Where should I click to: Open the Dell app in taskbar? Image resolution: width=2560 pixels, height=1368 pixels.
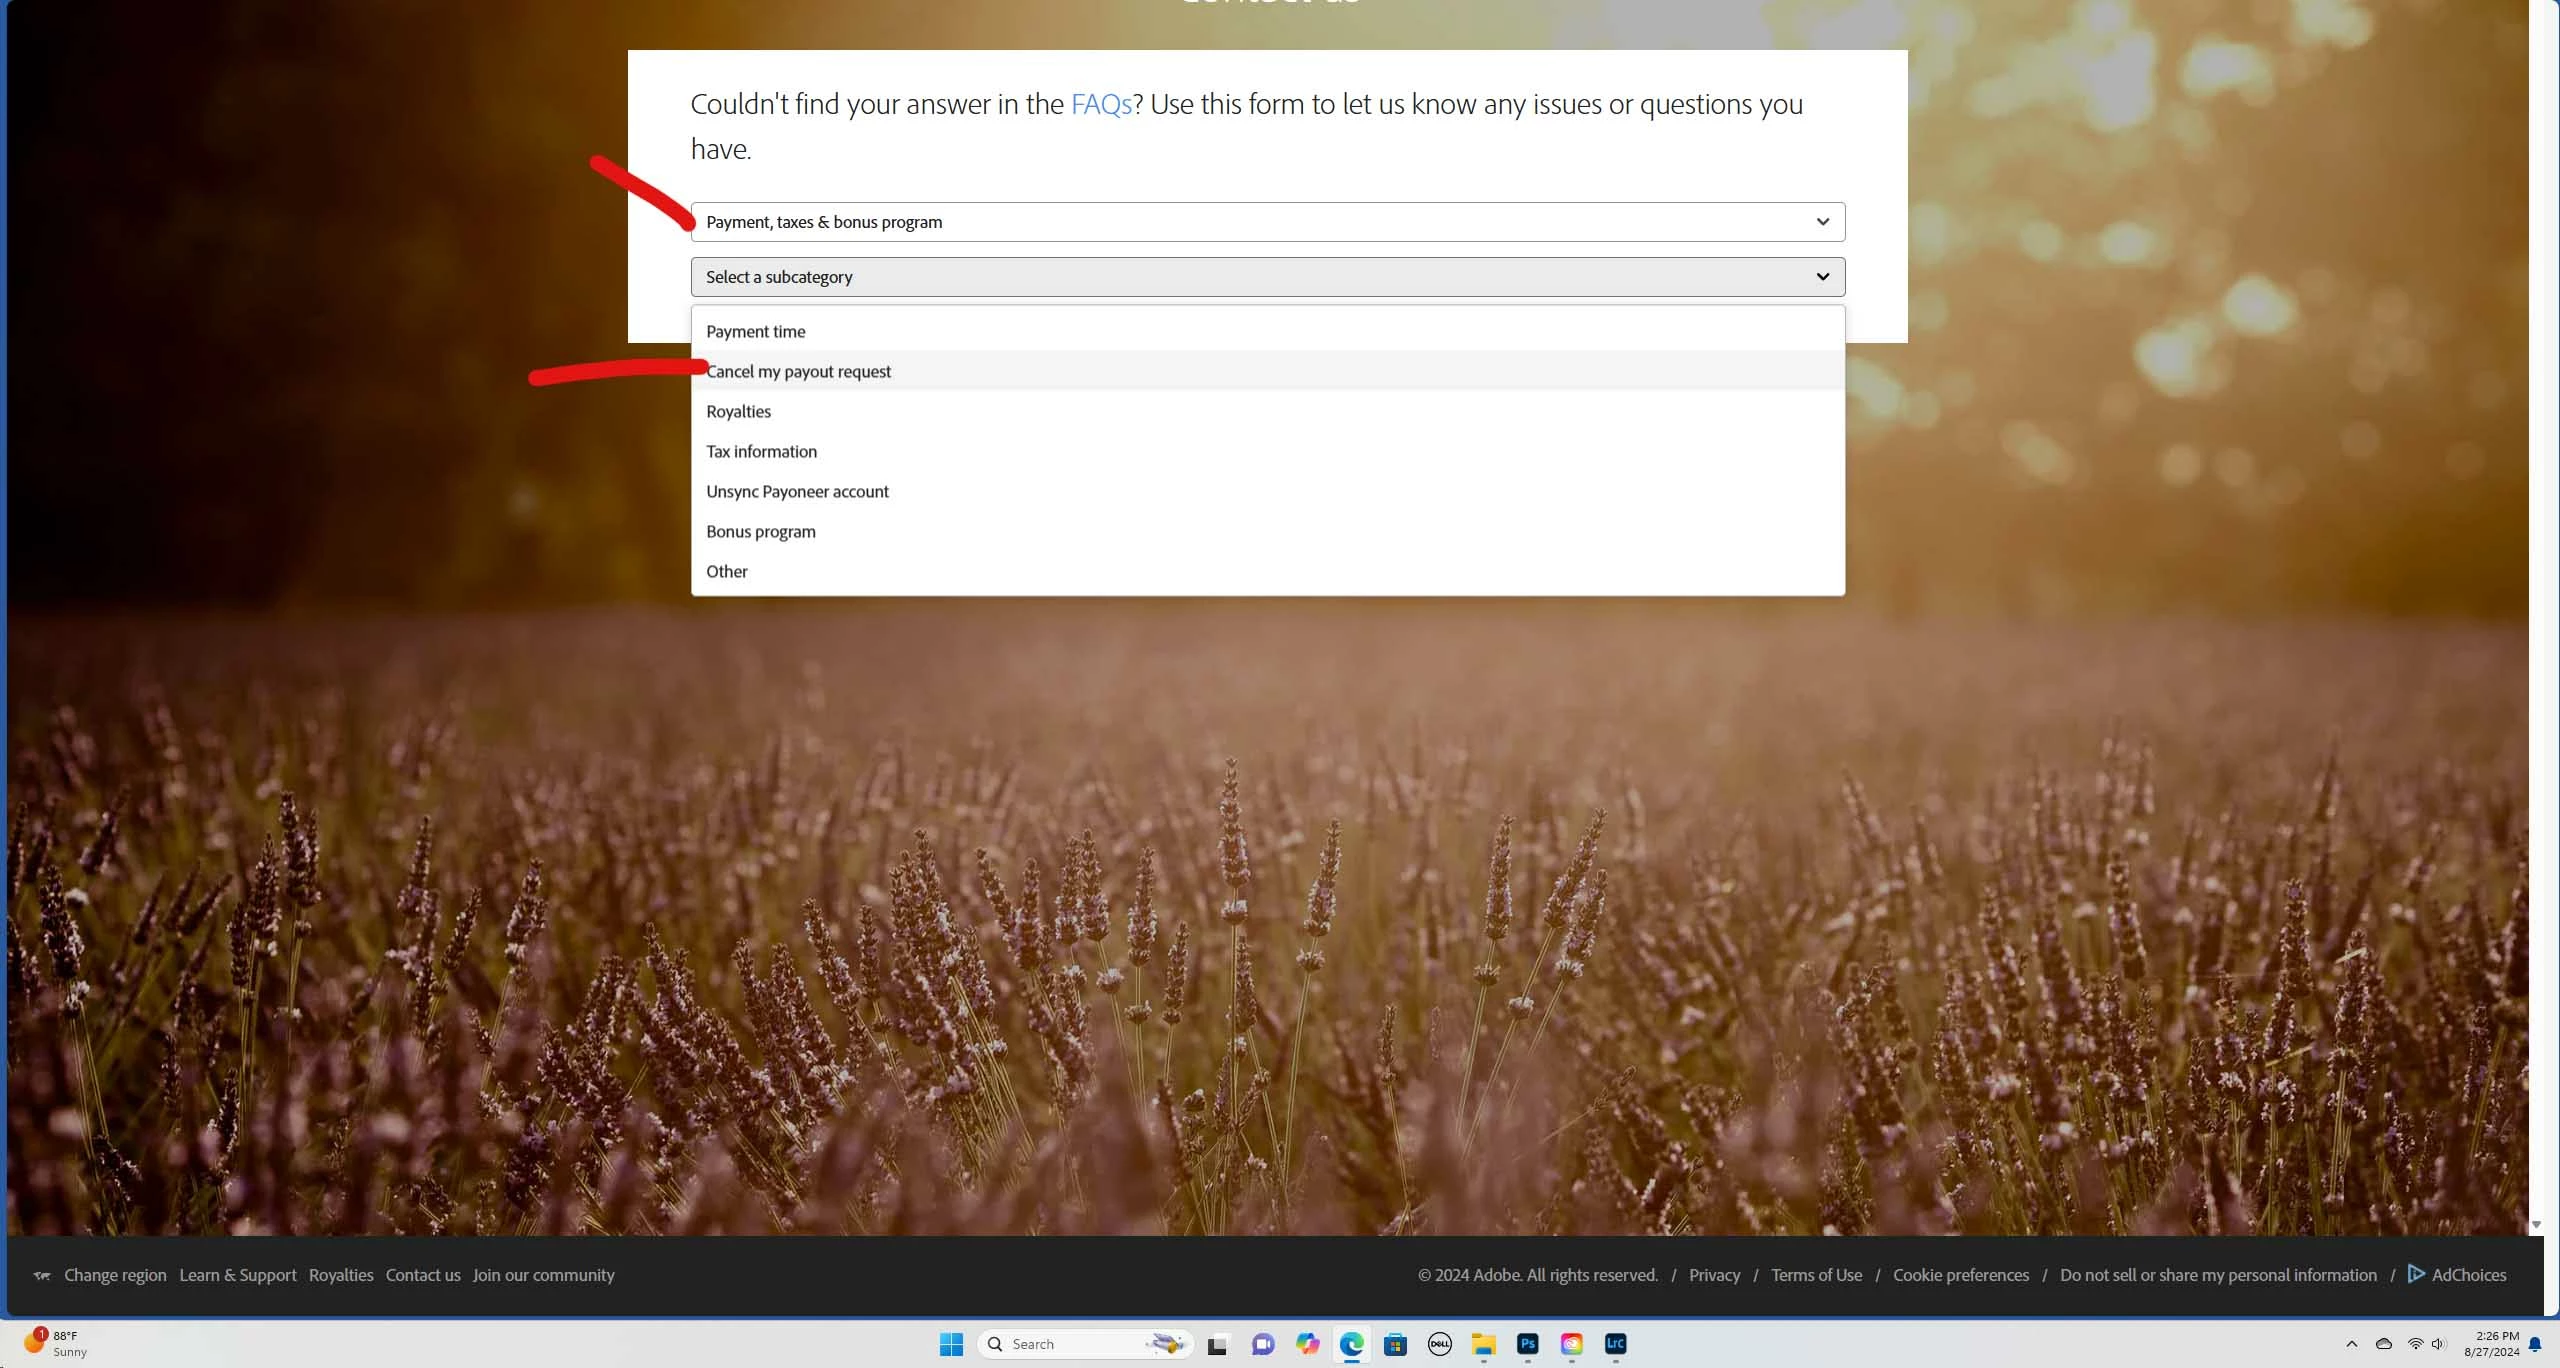pyautogui.click(x=1439, y=1344)
